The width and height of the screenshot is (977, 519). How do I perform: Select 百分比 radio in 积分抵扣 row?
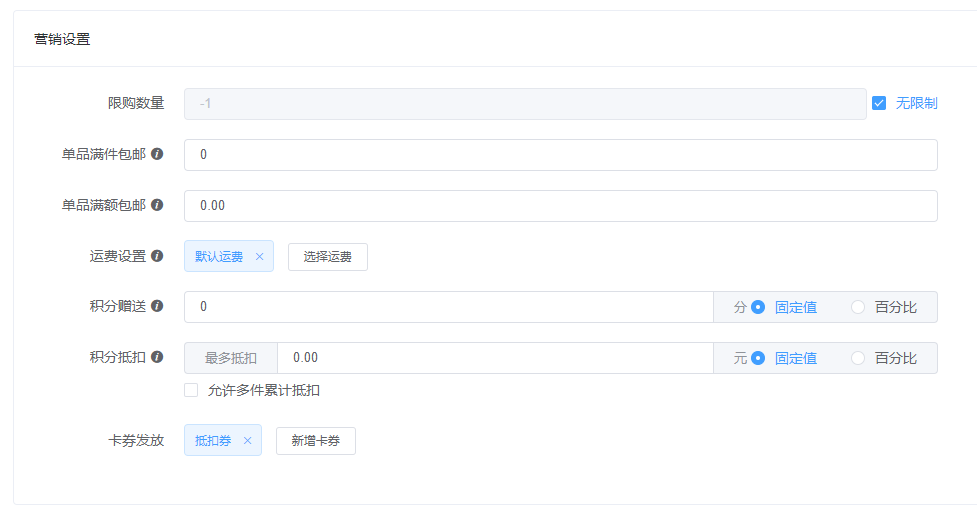coord(858,358)
